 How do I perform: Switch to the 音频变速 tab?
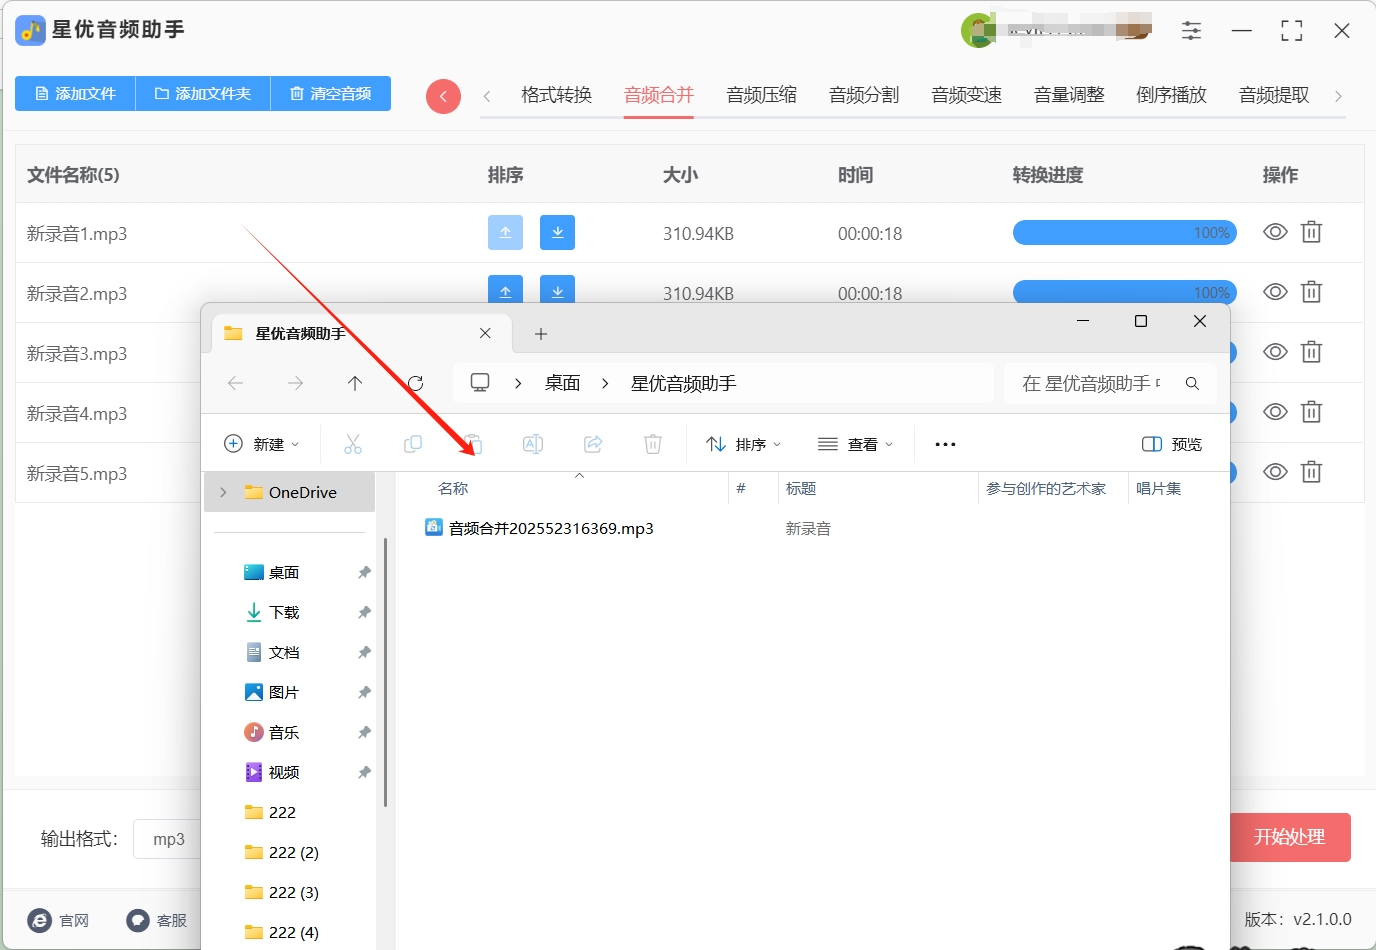coord(967,95)
